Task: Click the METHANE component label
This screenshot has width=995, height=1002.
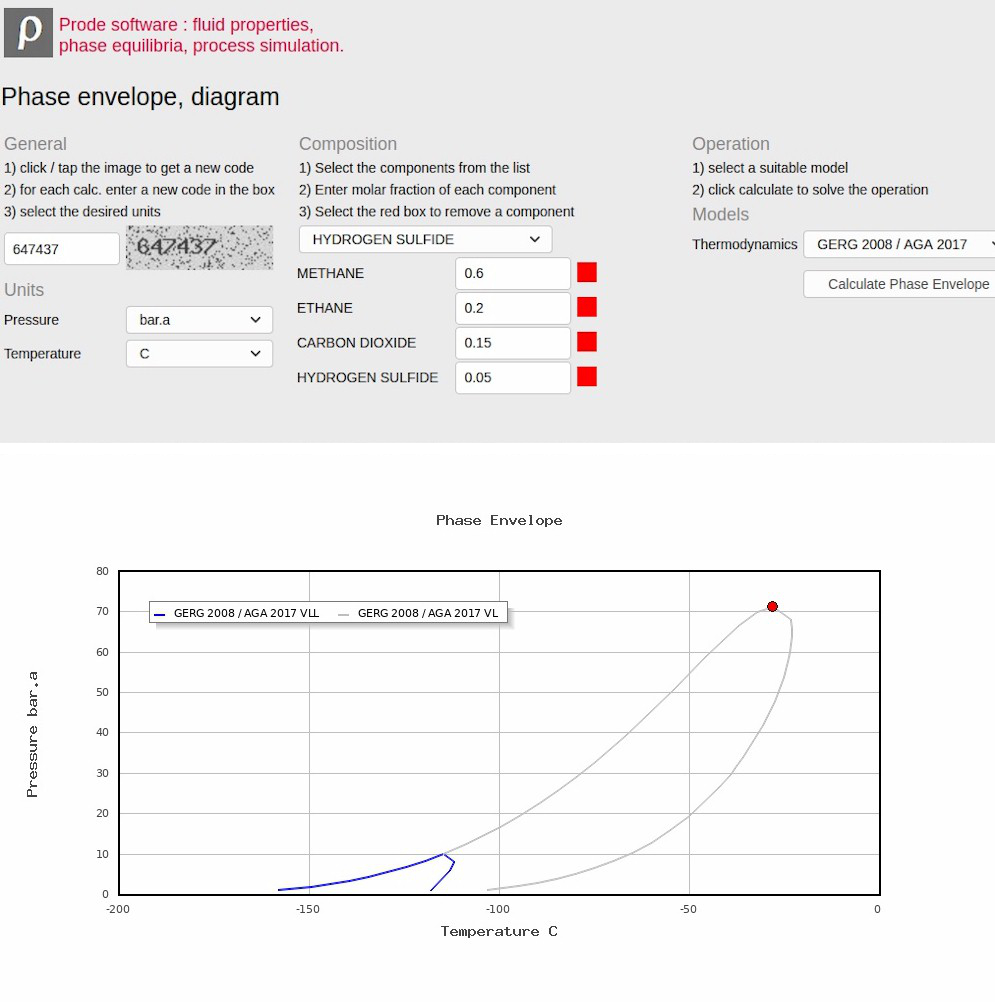Action: tap(330, 274)
